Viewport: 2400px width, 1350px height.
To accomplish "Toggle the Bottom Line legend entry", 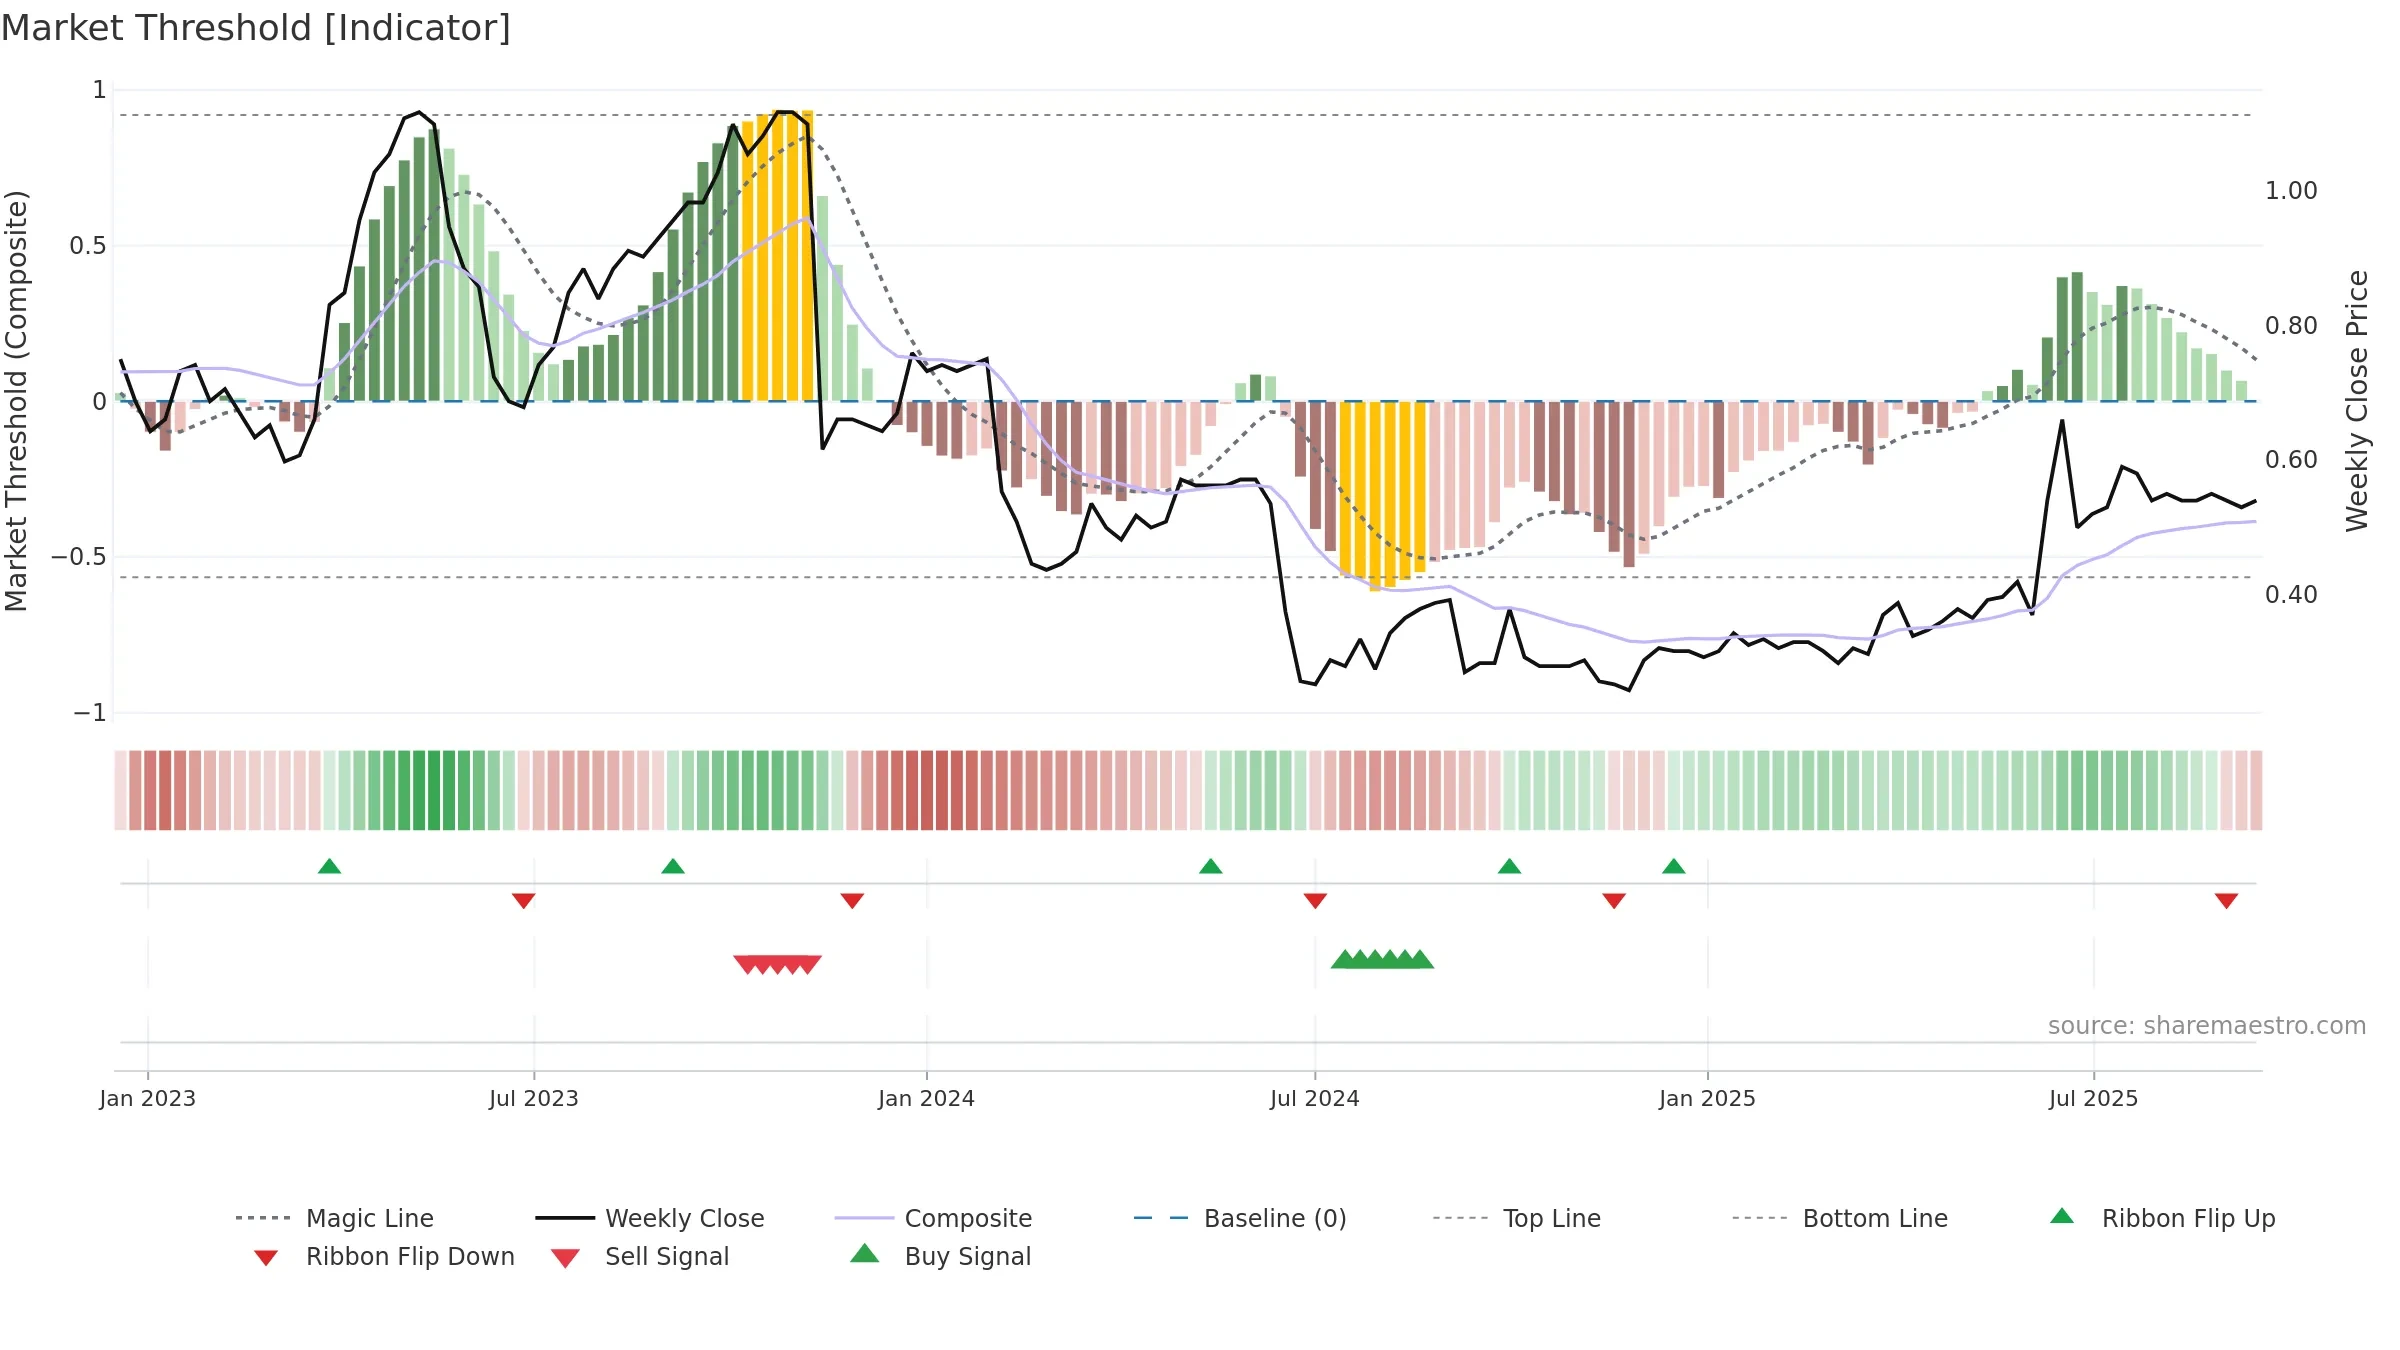I will [1841, 1218].
